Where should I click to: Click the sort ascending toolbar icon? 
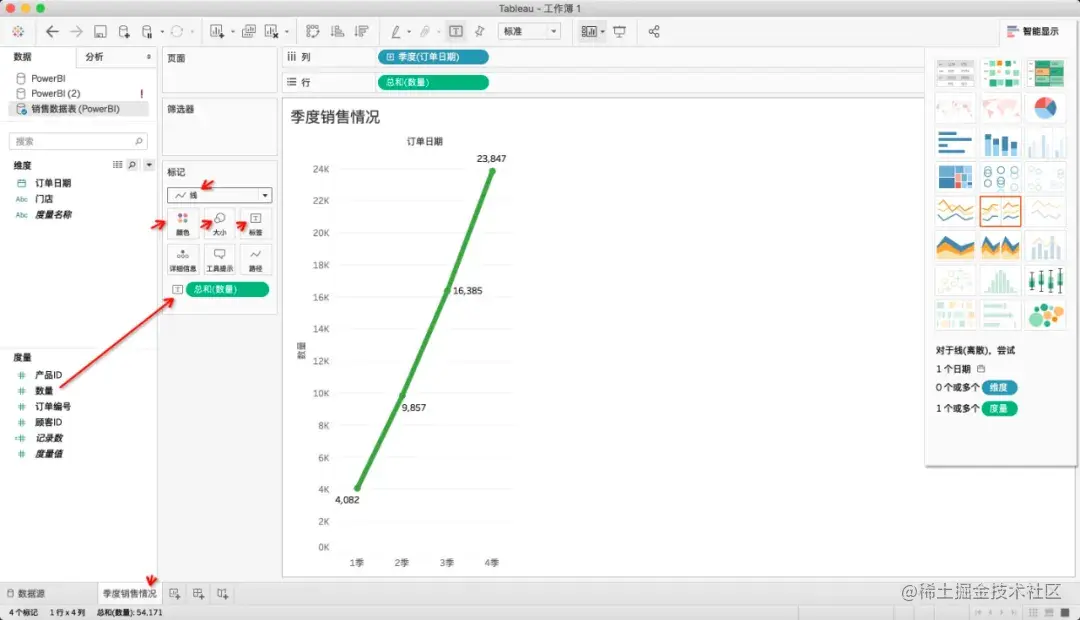pyautogui.click(x=338, y=32)
